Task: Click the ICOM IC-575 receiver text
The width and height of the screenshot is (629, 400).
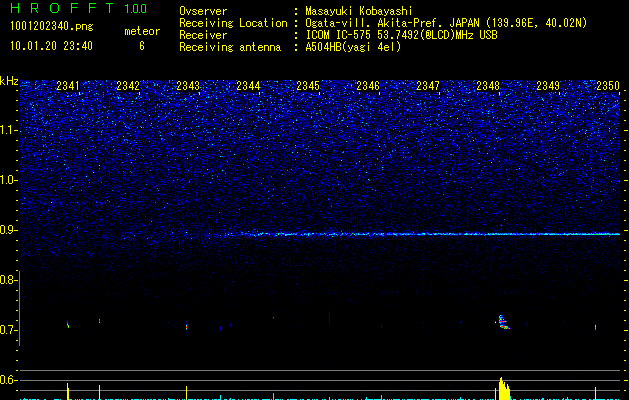Action: click(401, 35)
